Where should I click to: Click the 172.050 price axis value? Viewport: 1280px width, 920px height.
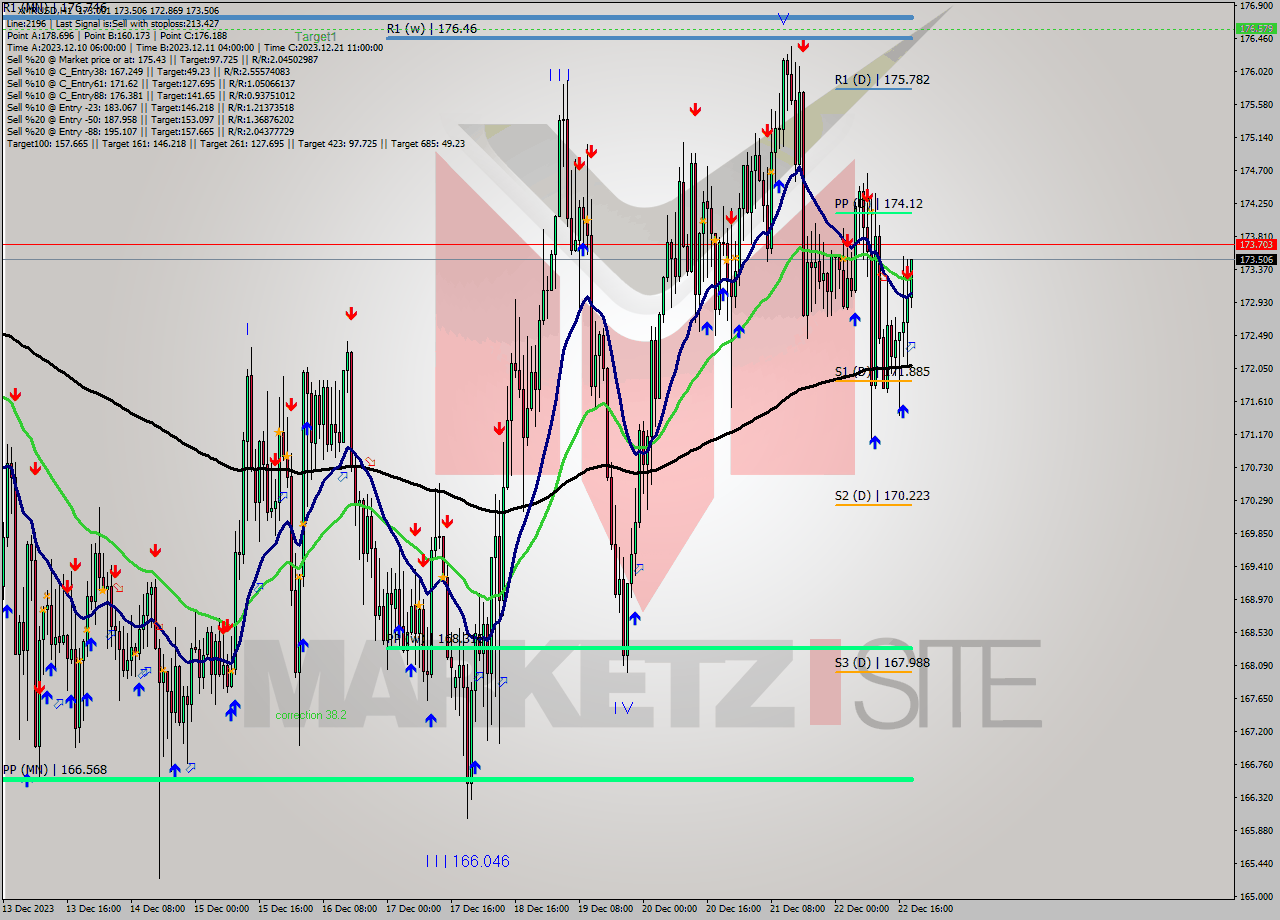pyautogui.click(x=1256, y=368)
